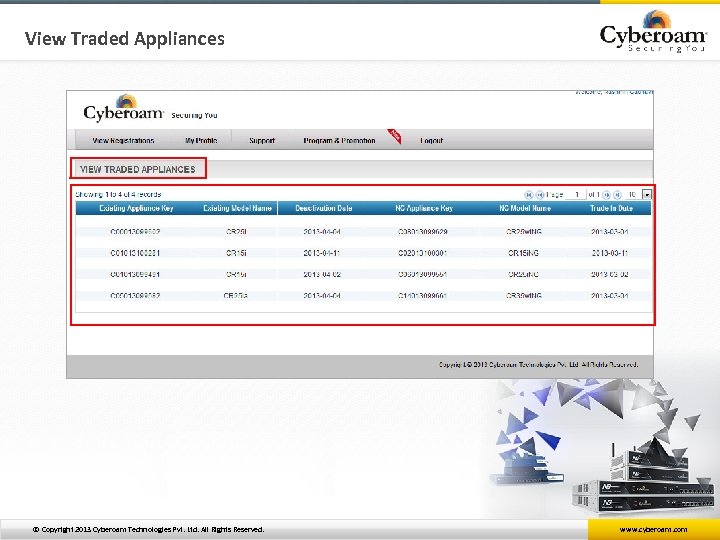Select the CR25wiNG model cell
720x540 pixels.
click(524, 232)
